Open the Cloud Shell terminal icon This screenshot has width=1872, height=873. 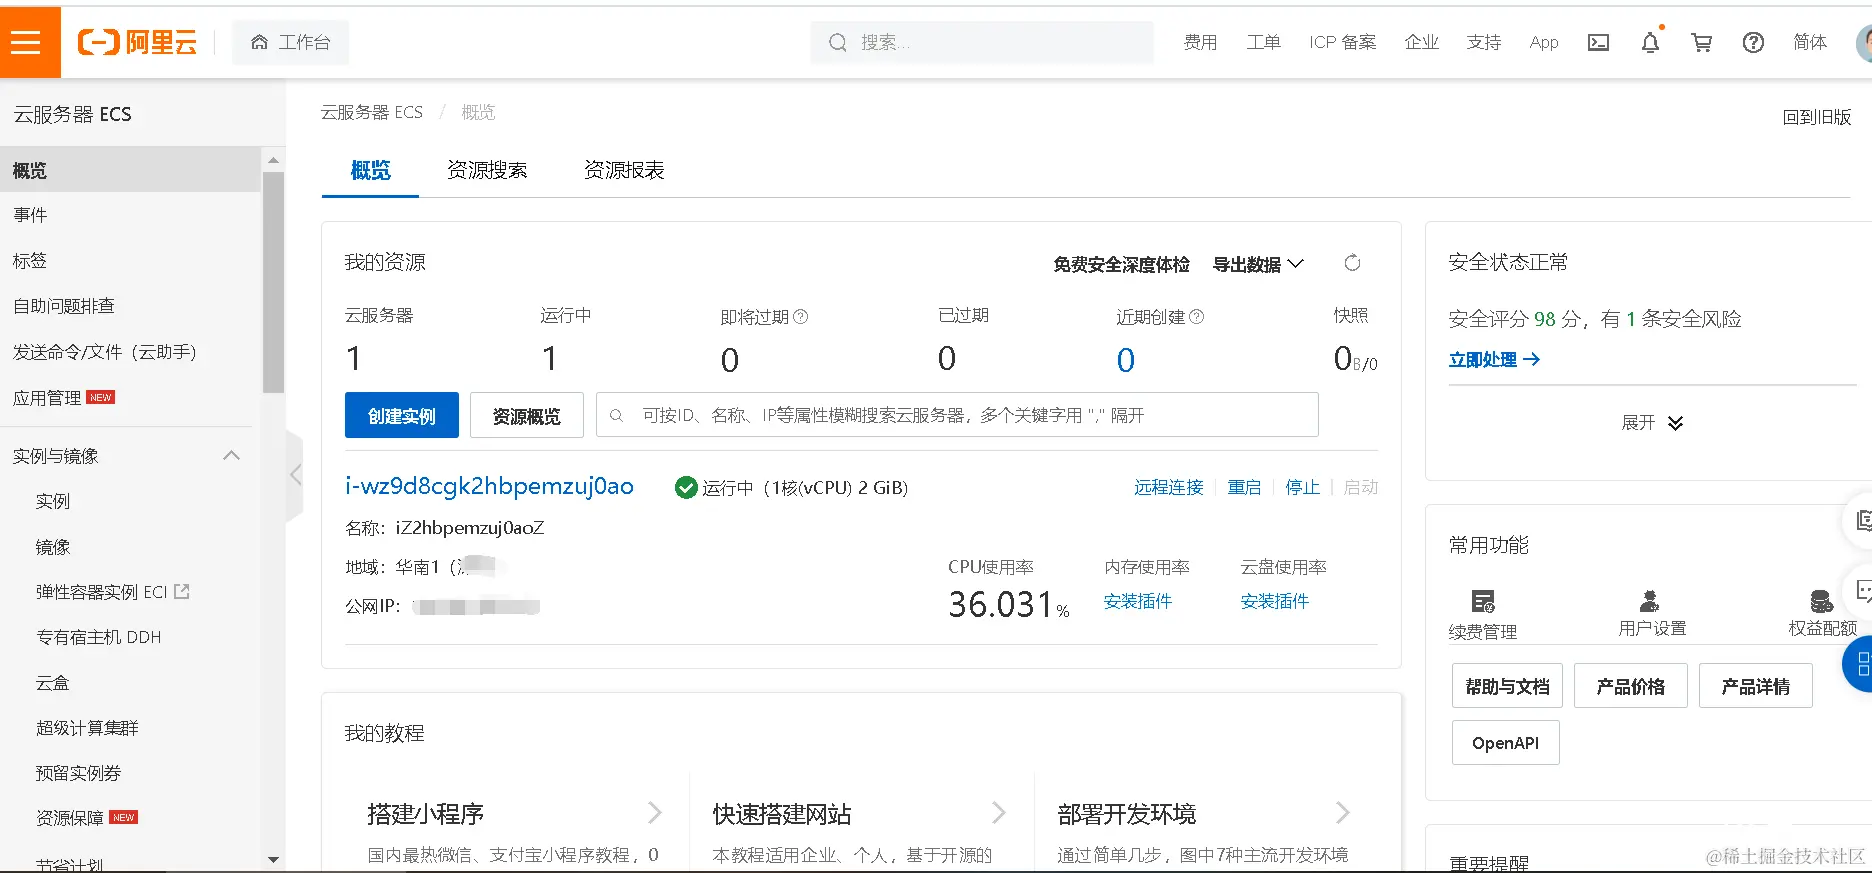tap(1598, 42)
